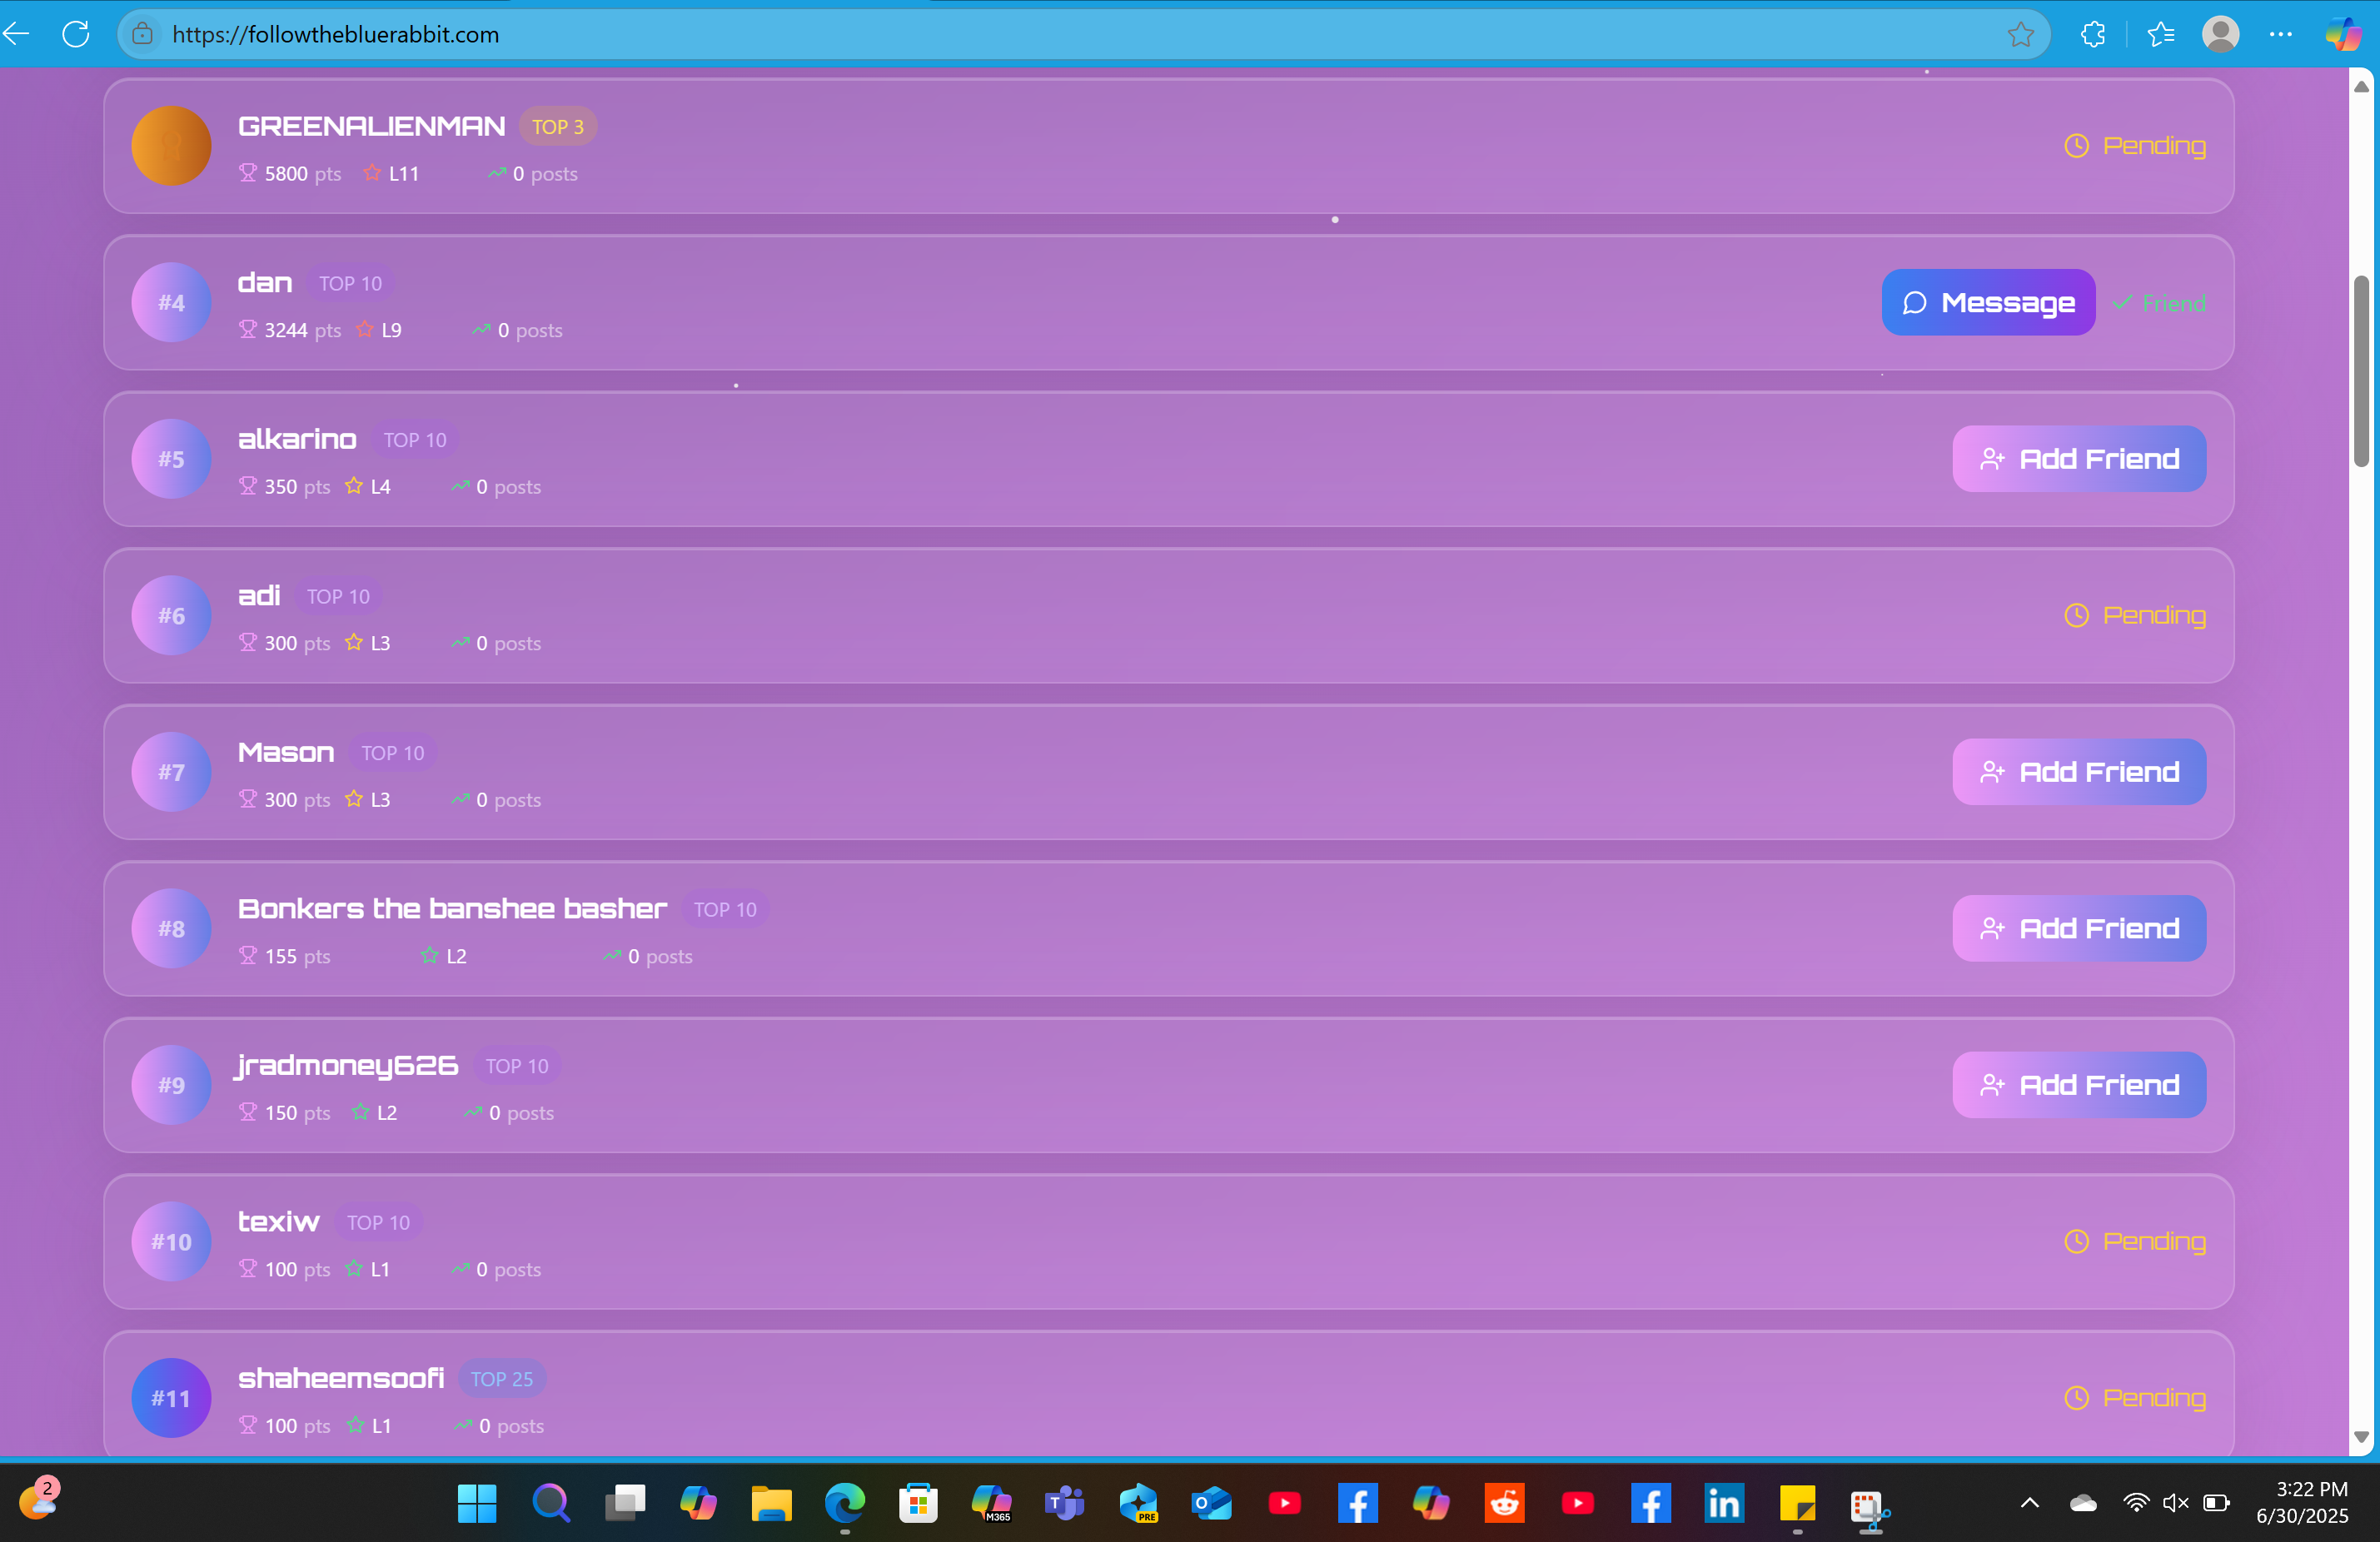Viewport: 2380px width, 1542px height.
Task: Click GREENALIENMAN's orange avatar
Action: pos(171,146)
